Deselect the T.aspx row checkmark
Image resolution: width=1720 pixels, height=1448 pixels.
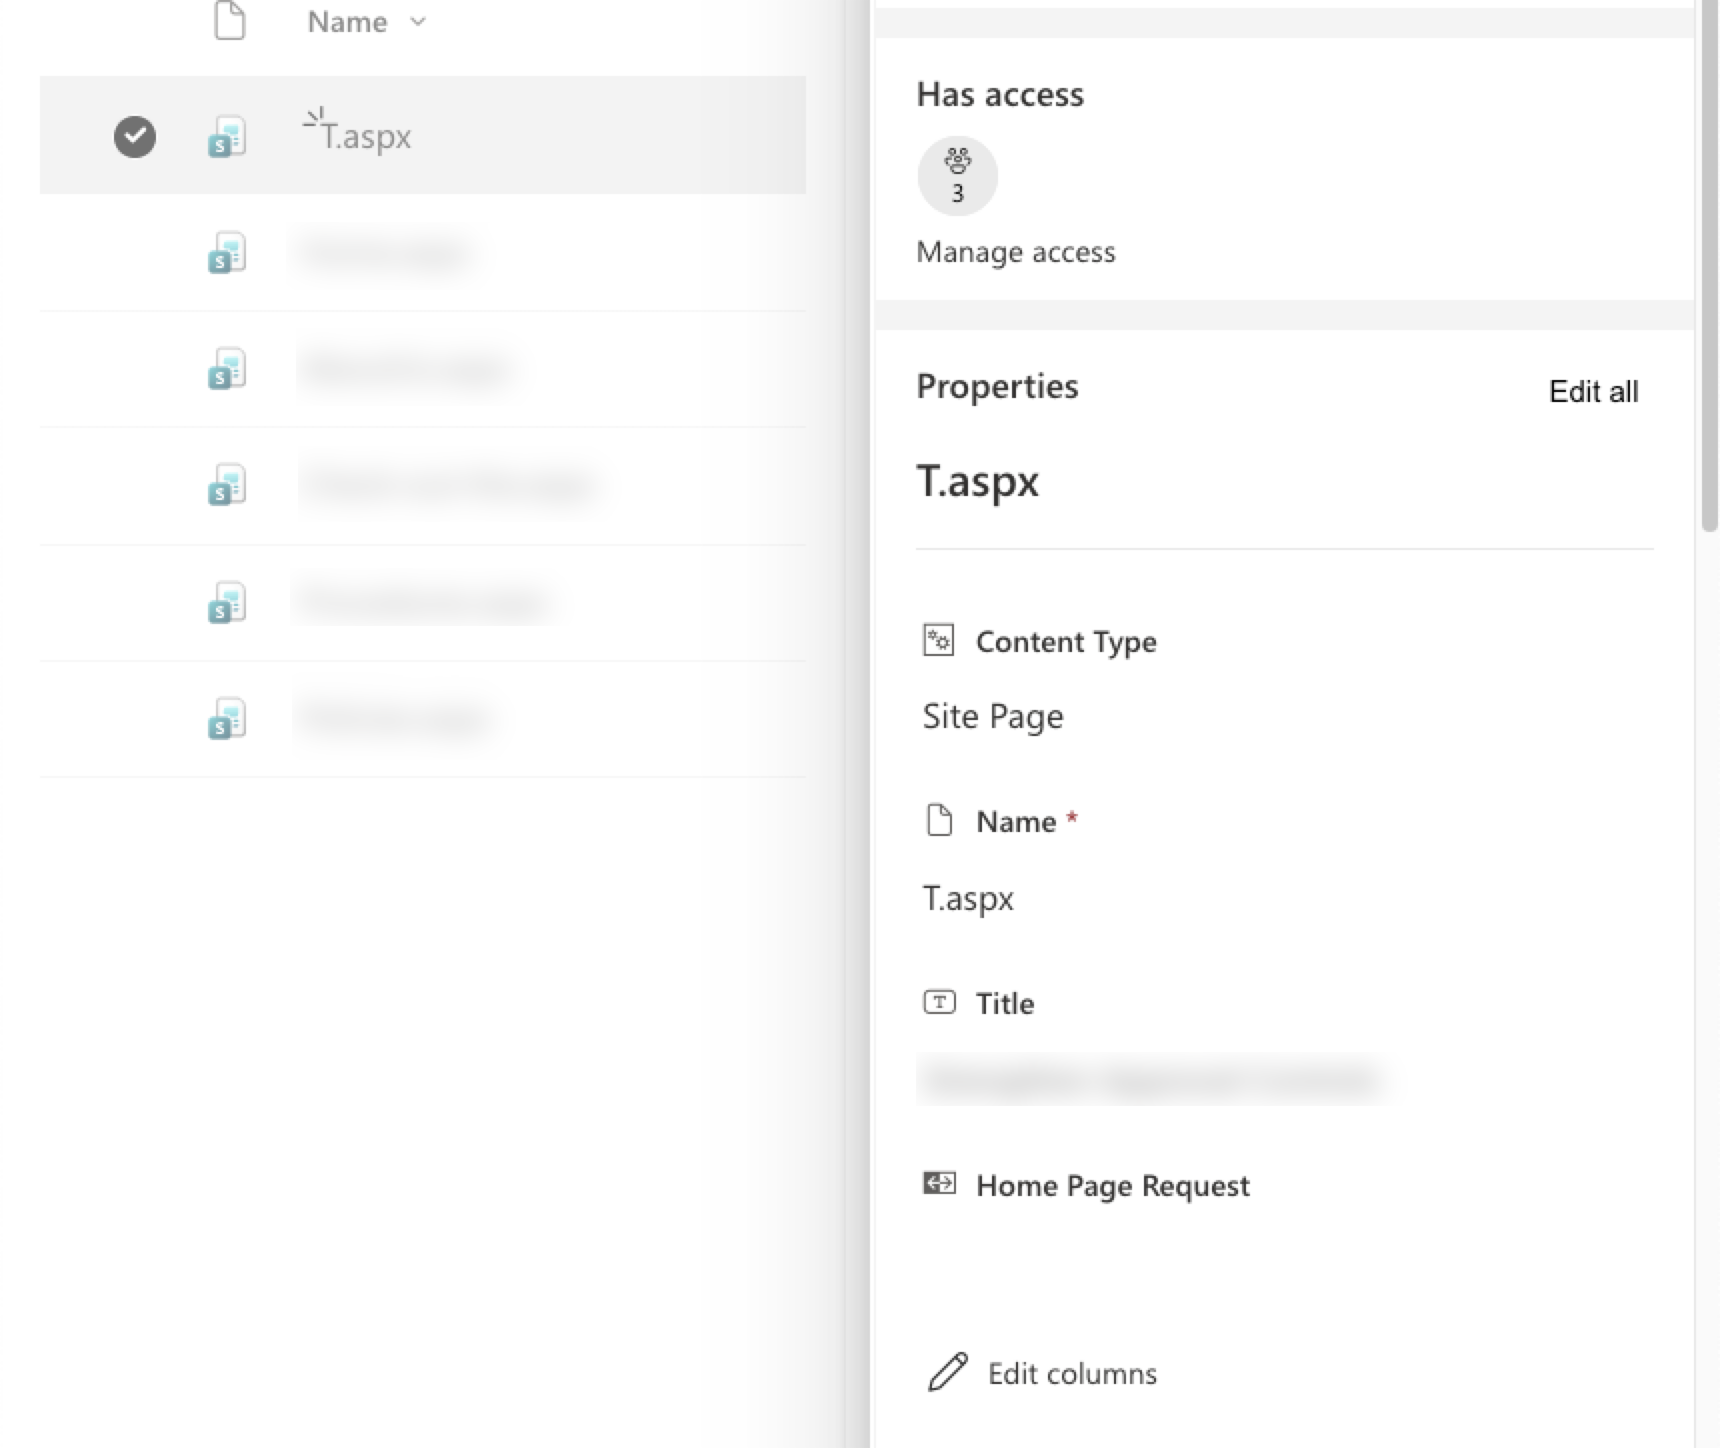point(135,136)
